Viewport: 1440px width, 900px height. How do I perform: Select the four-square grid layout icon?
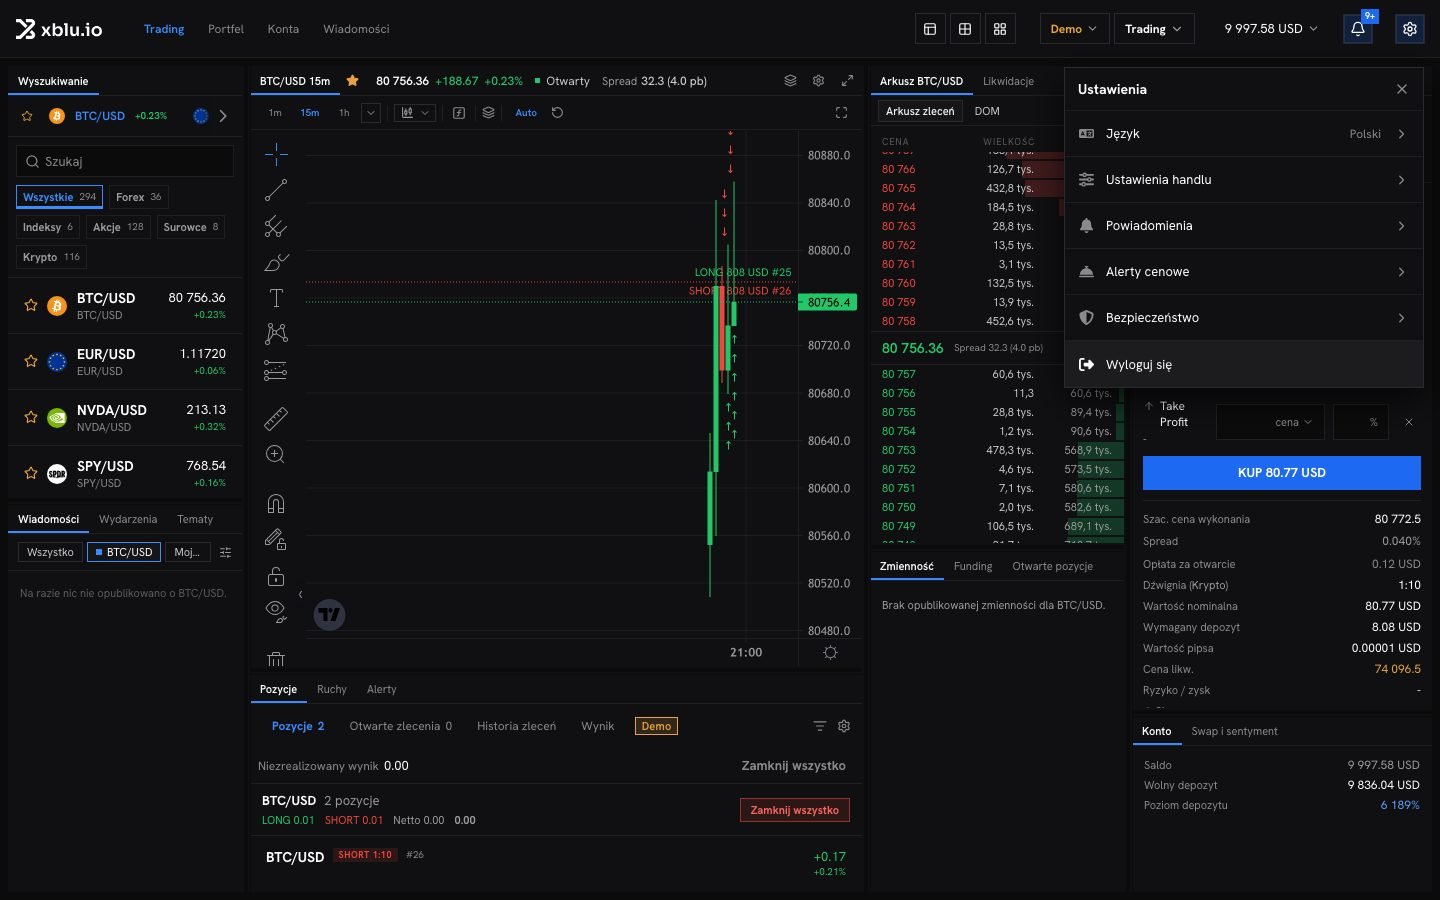pos(1000,29)
